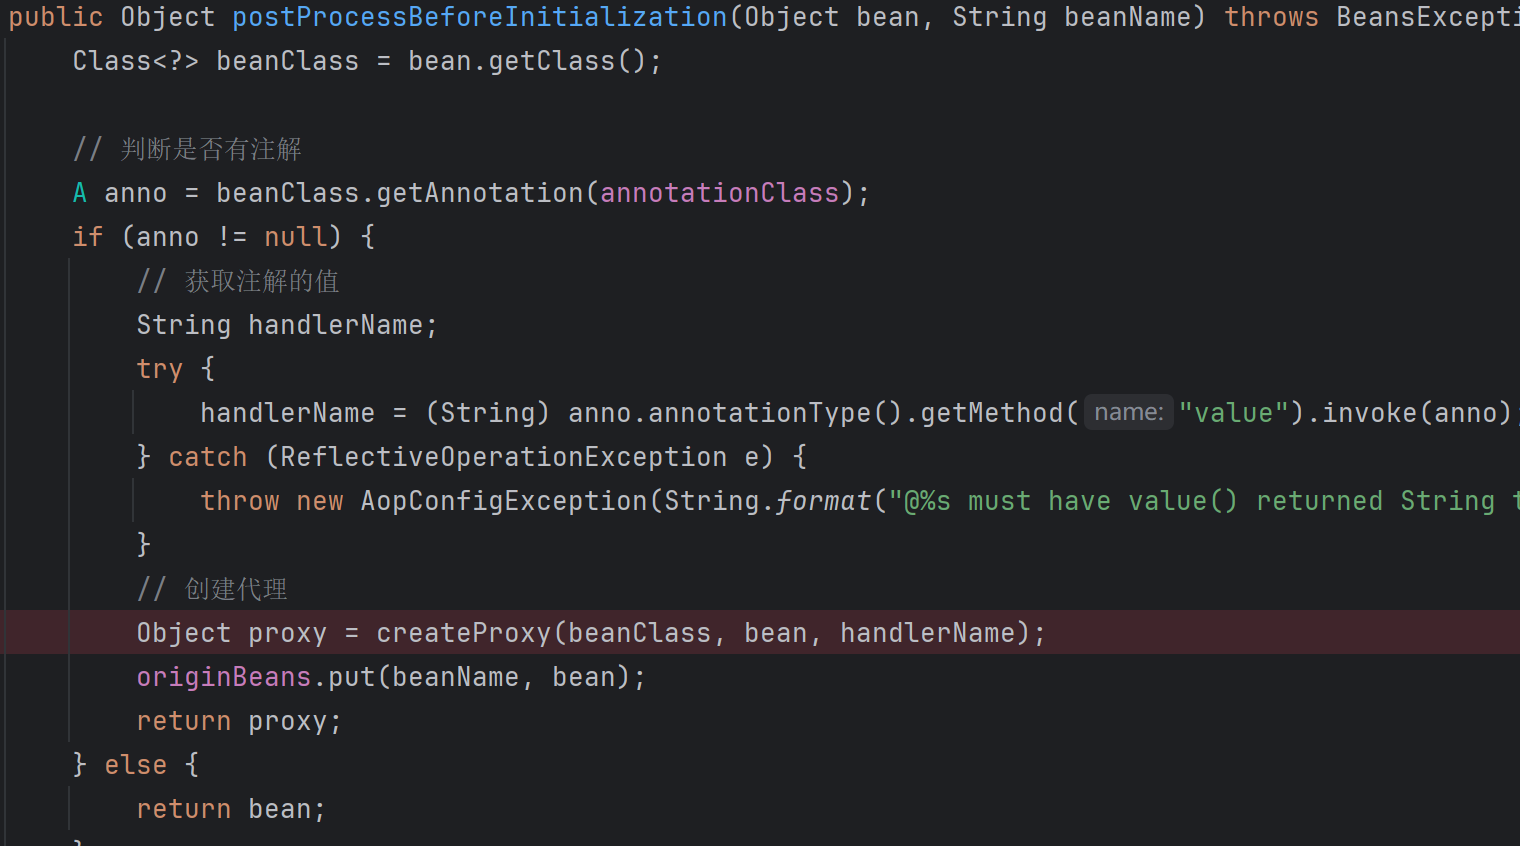The width and height of the screenshot is (1520, 846).
Task: Click the 'else' keyword
Action: click(x=136, y=765)
